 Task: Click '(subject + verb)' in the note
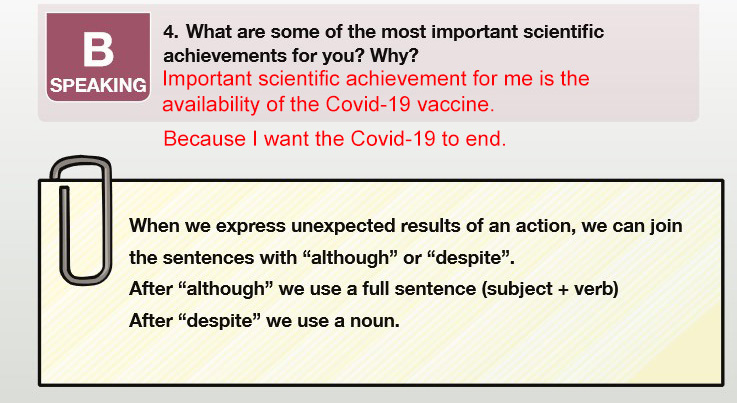550,289
